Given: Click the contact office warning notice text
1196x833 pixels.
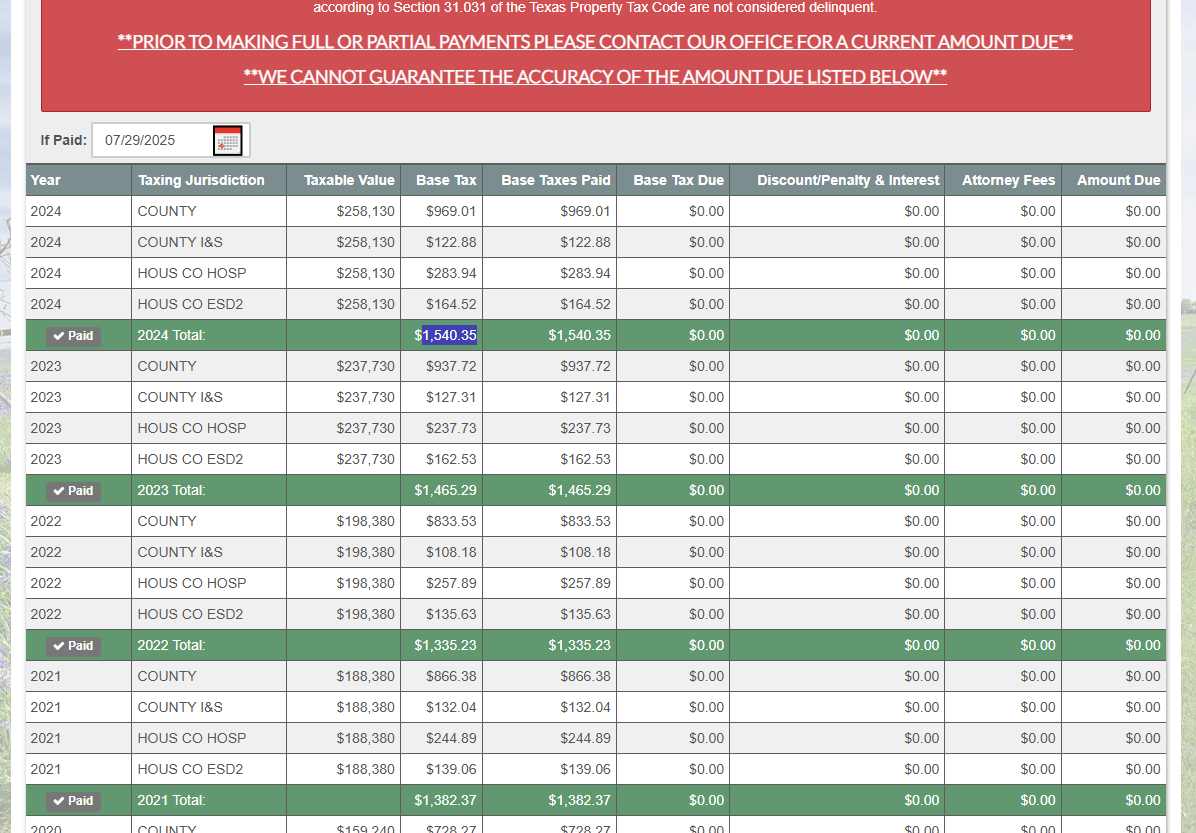Looking at the screenshot, I should [595, 42].
